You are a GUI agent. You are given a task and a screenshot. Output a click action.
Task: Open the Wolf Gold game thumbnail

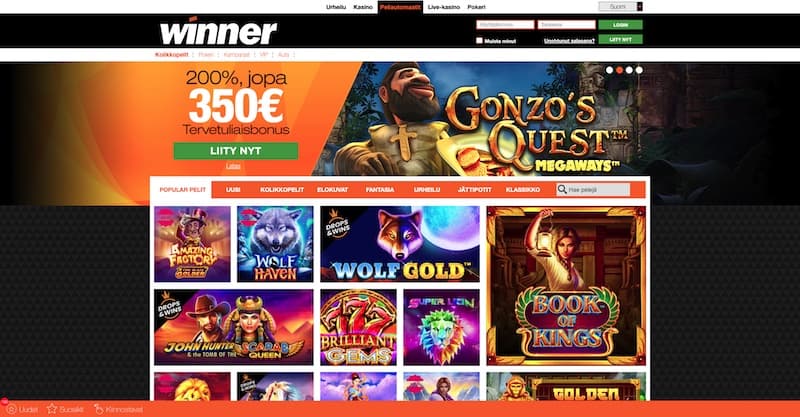pyautogui.click(x=400, y=244)
